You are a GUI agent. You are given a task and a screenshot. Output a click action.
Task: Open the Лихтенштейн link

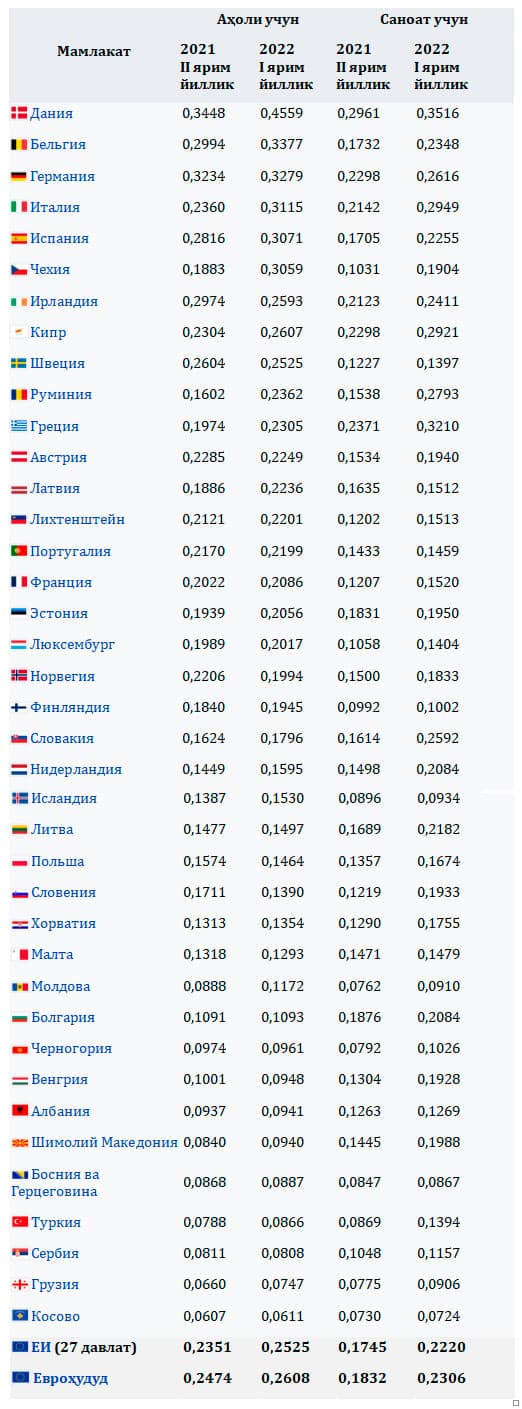pos(78,519)
